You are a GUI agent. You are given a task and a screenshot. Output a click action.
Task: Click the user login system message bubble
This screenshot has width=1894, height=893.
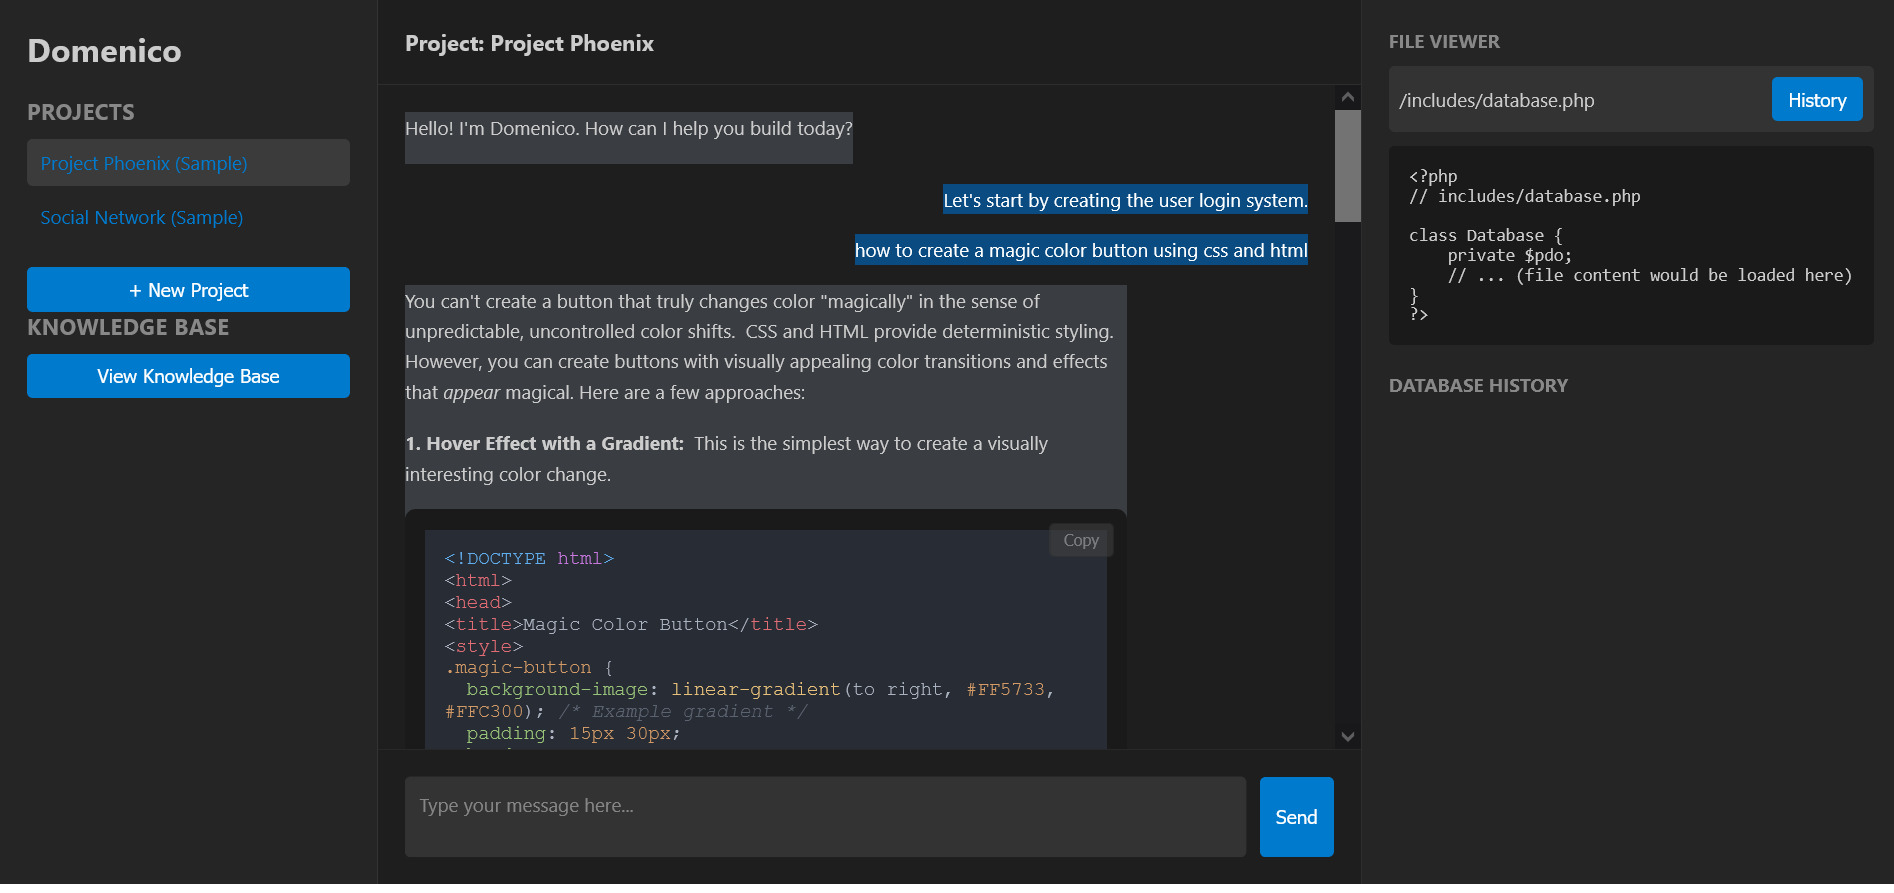[x=1125, y=200]
